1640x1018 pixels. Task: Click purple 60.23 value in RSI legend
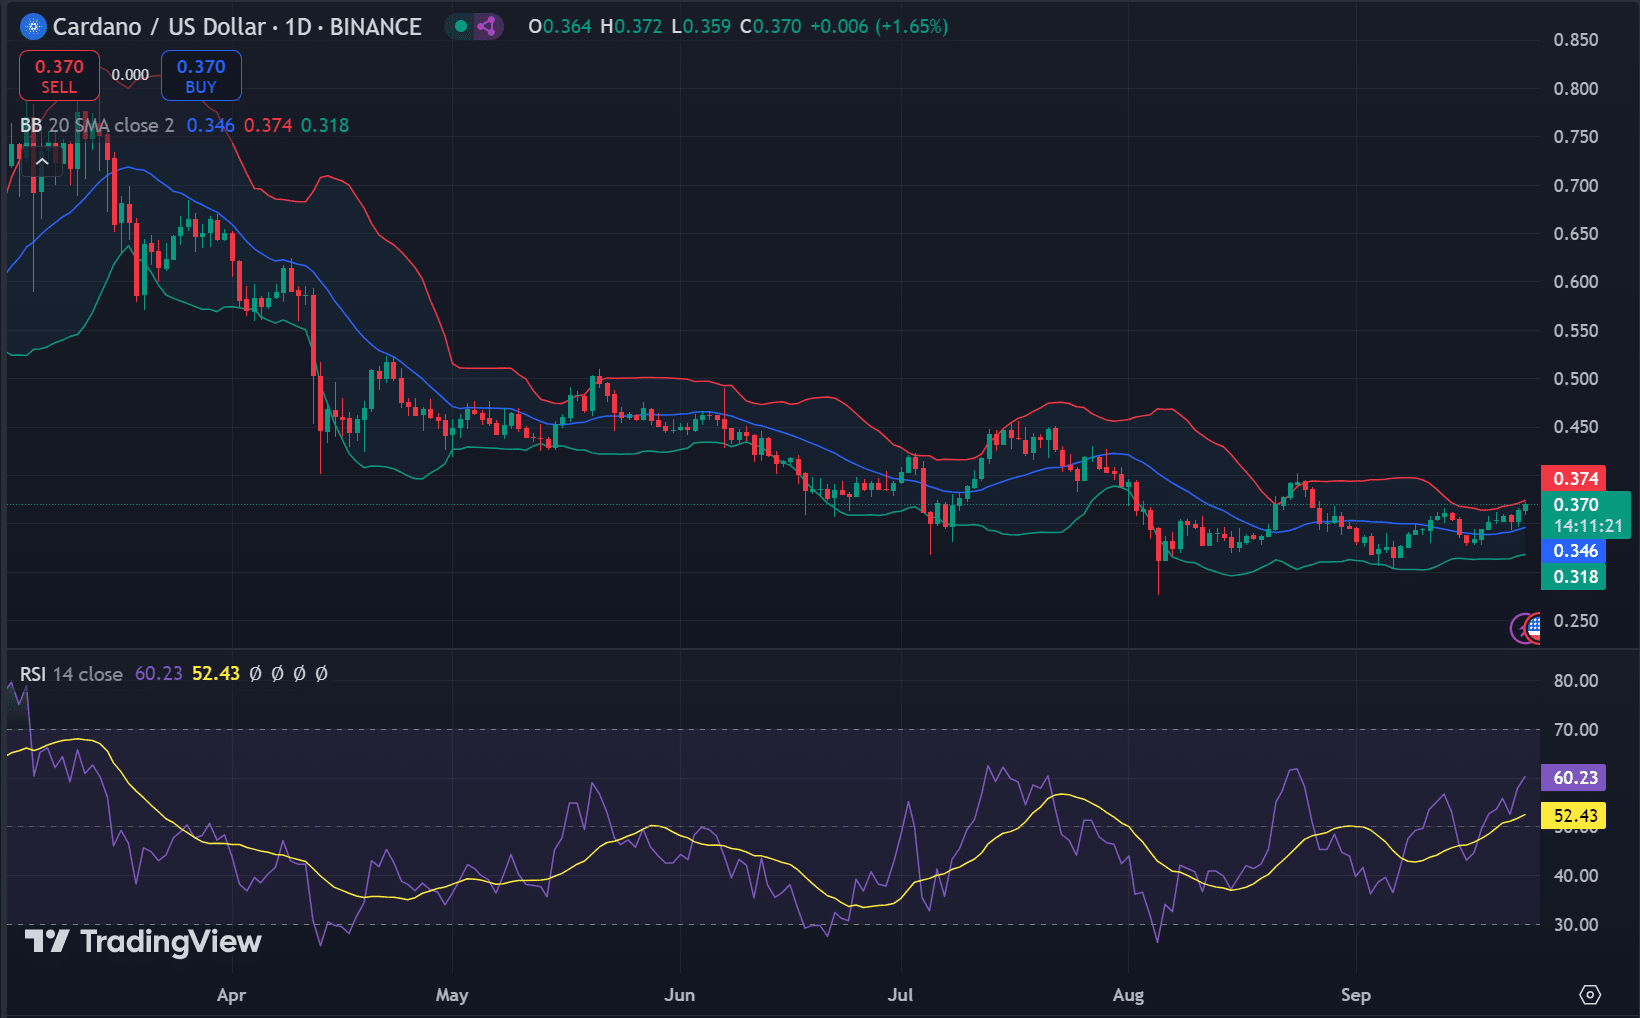click(159, 674)
